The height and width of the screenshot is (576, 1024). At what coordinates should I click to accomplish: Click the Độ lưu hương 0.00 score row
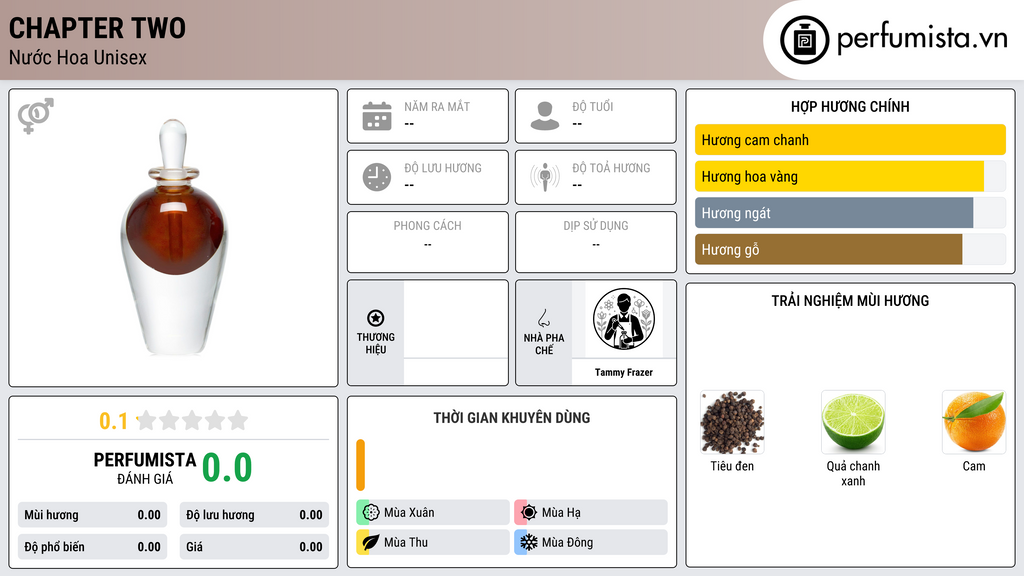[254, 515]
